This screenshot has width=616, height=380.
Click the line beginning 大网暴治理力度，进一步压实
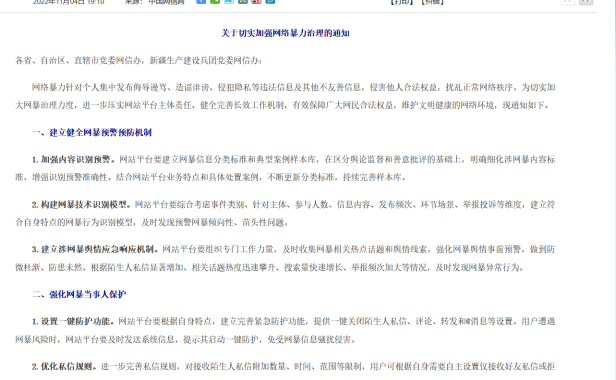[x=282, y=105]
